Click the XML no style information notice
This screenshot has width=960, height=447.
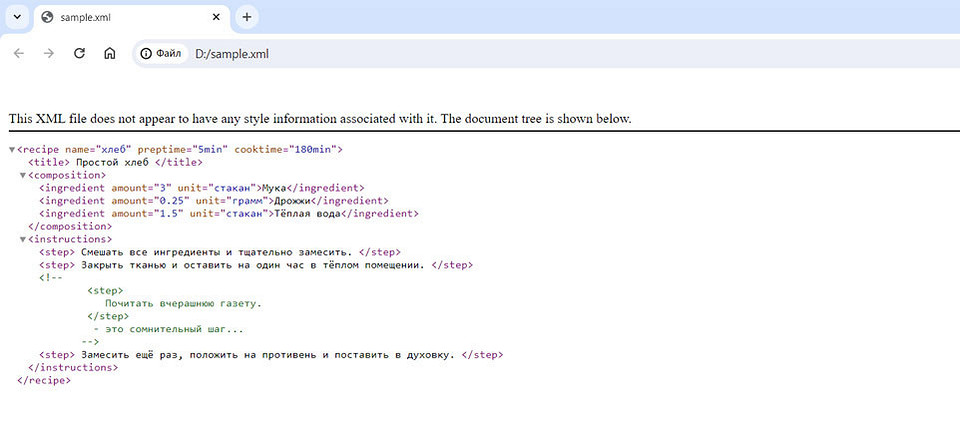[320, 119]
